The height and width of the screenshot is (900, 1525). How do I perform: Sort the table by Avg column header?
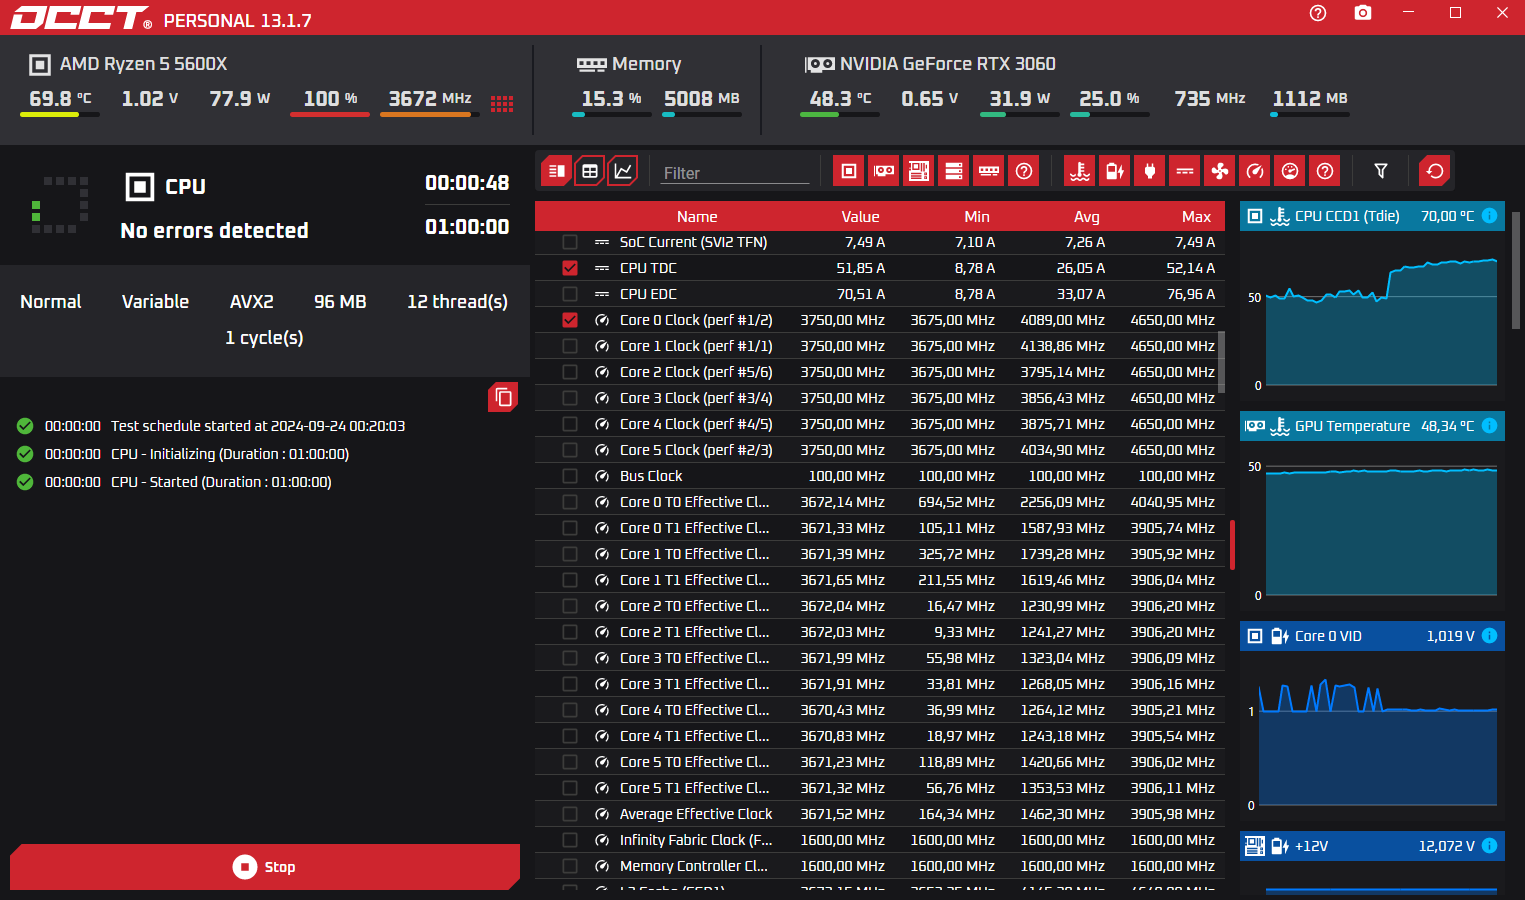pos(1087,216)
